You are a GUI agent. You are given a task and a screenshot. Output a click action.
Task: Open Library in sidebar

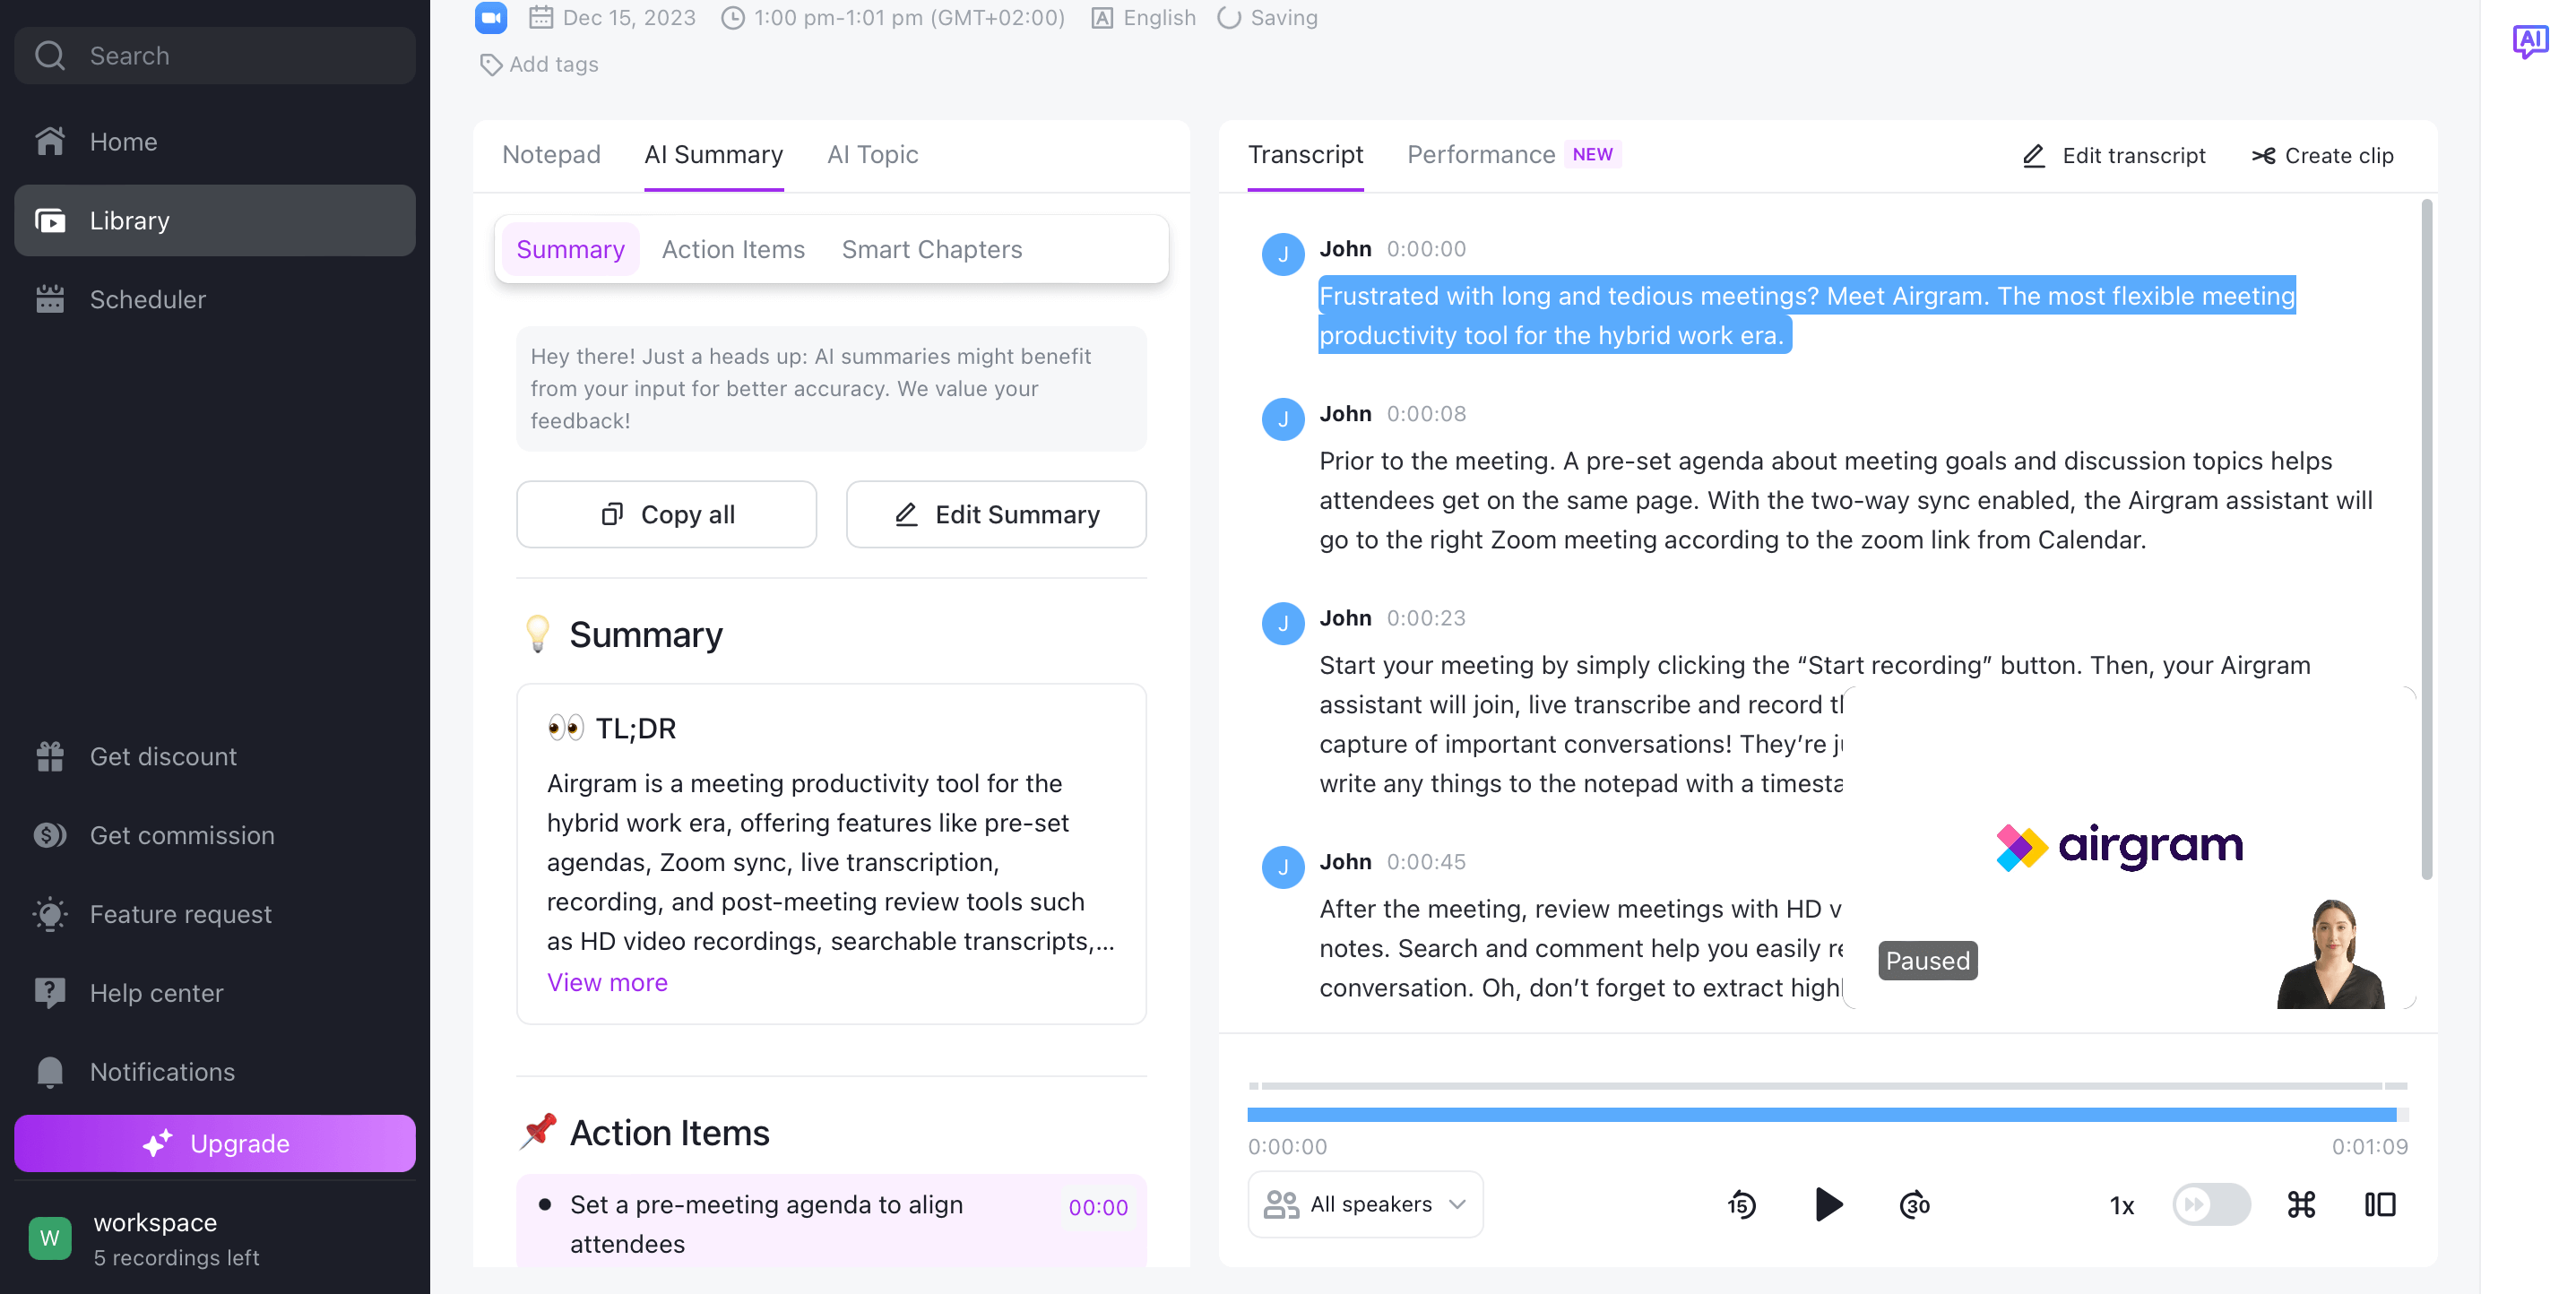tap(215, 220)
